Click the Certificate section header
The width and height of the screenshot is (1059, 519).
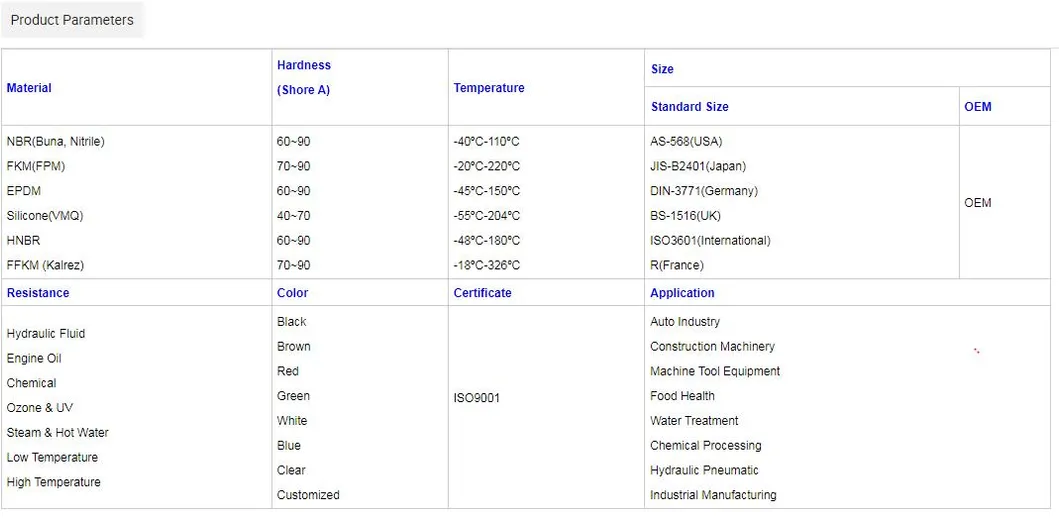482,293
